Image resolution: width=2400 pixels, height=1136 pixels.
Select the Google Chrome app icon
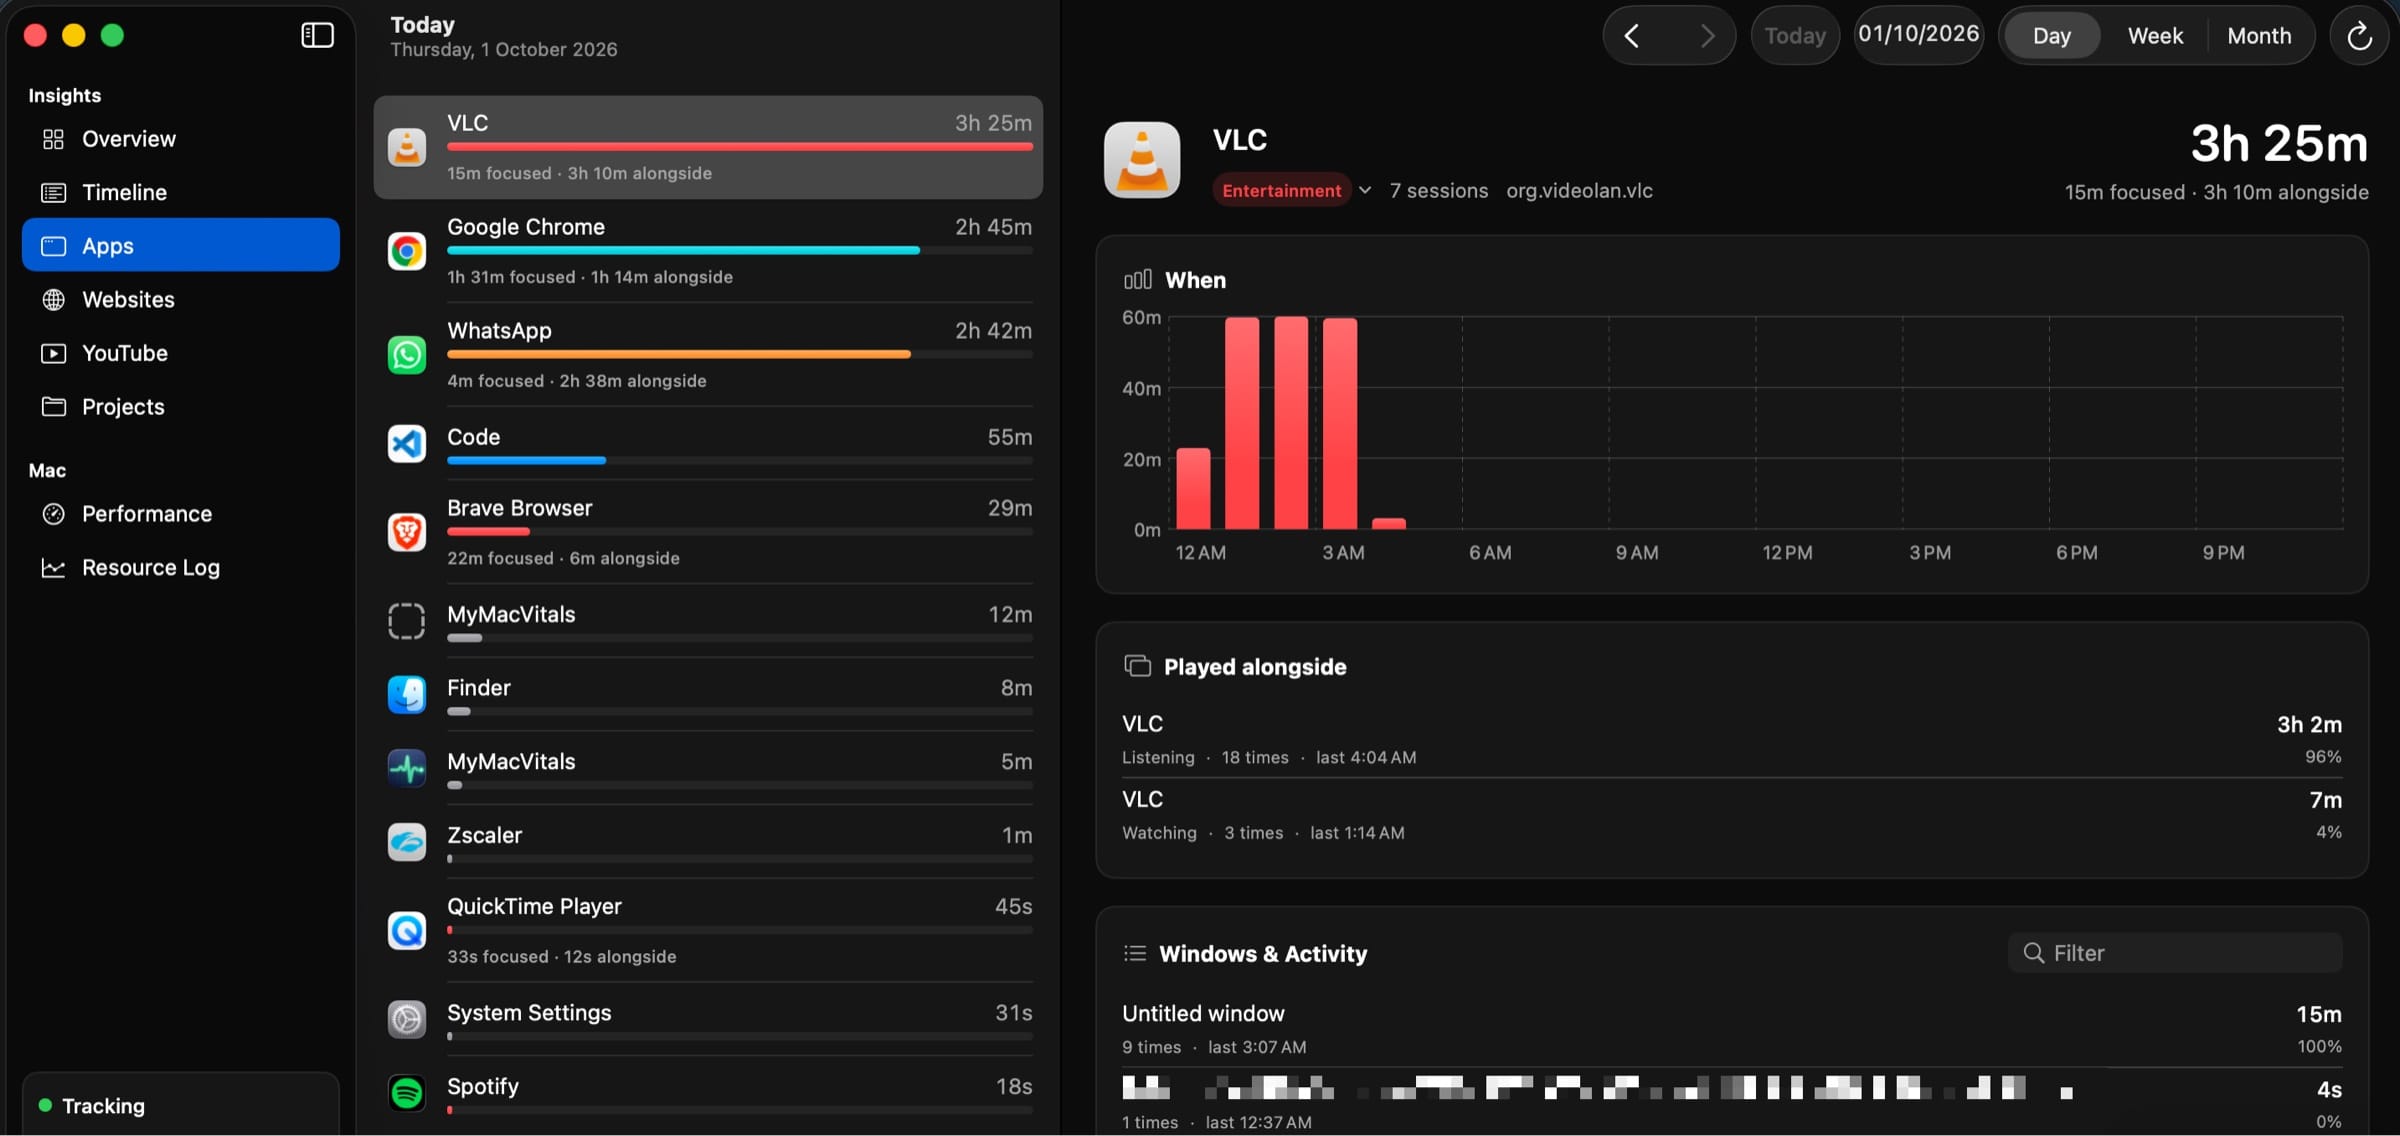tap(407, 251)
